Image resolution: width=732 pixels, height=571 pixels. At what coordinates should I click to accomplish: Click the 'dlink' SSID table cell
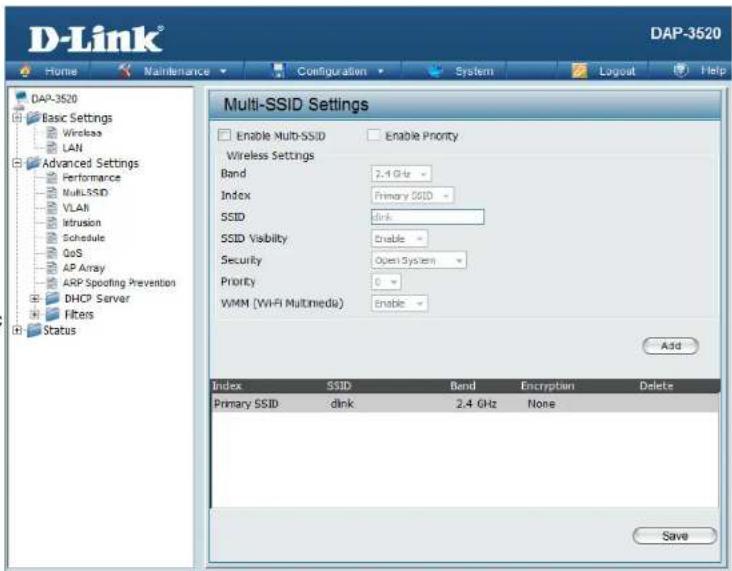click(342, 403)
